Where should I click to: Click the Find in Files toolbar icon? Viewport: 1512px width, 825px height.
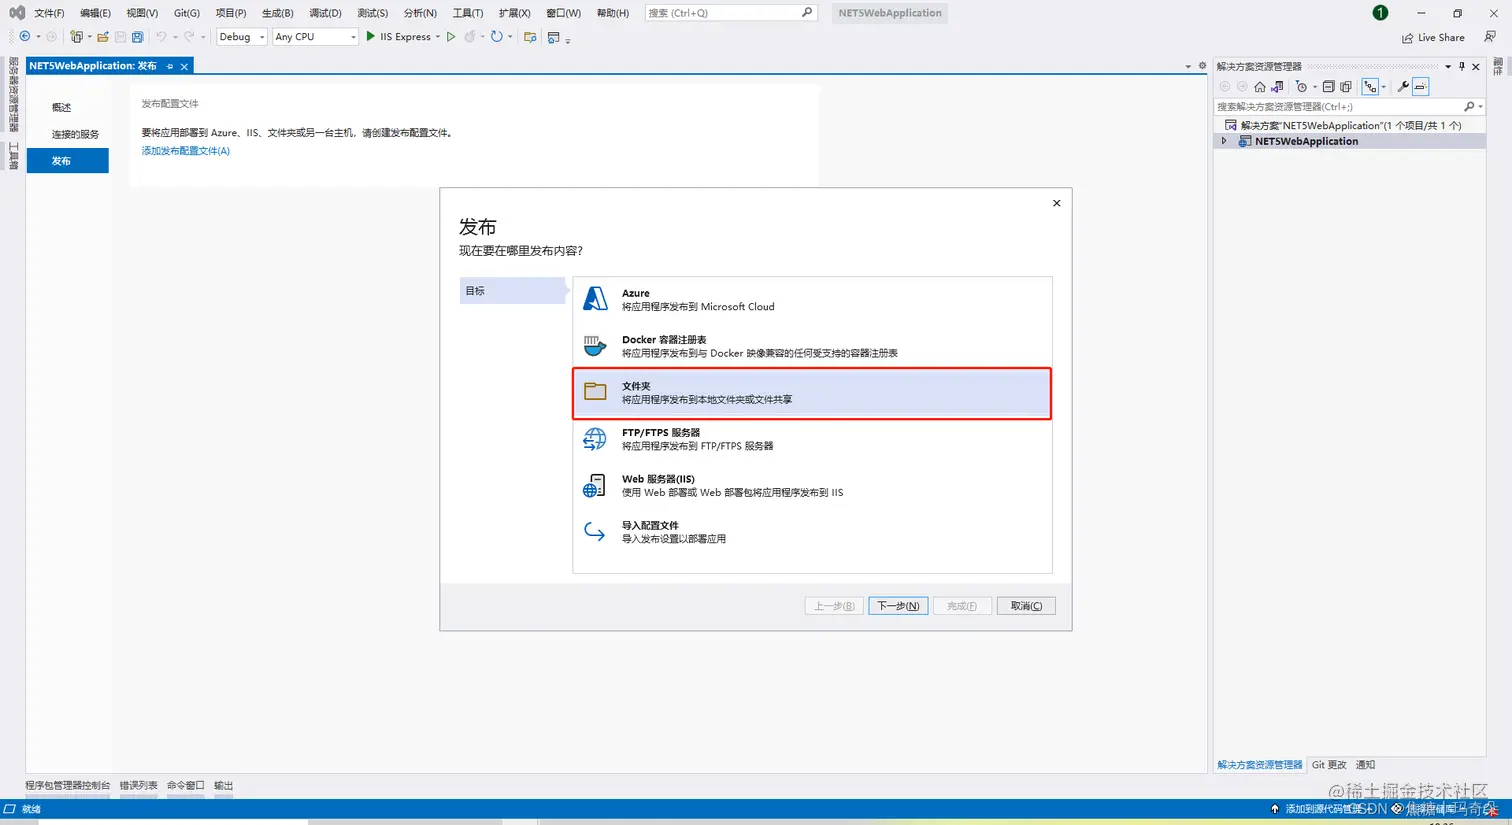pyautogui.click(x=530, y=37)
